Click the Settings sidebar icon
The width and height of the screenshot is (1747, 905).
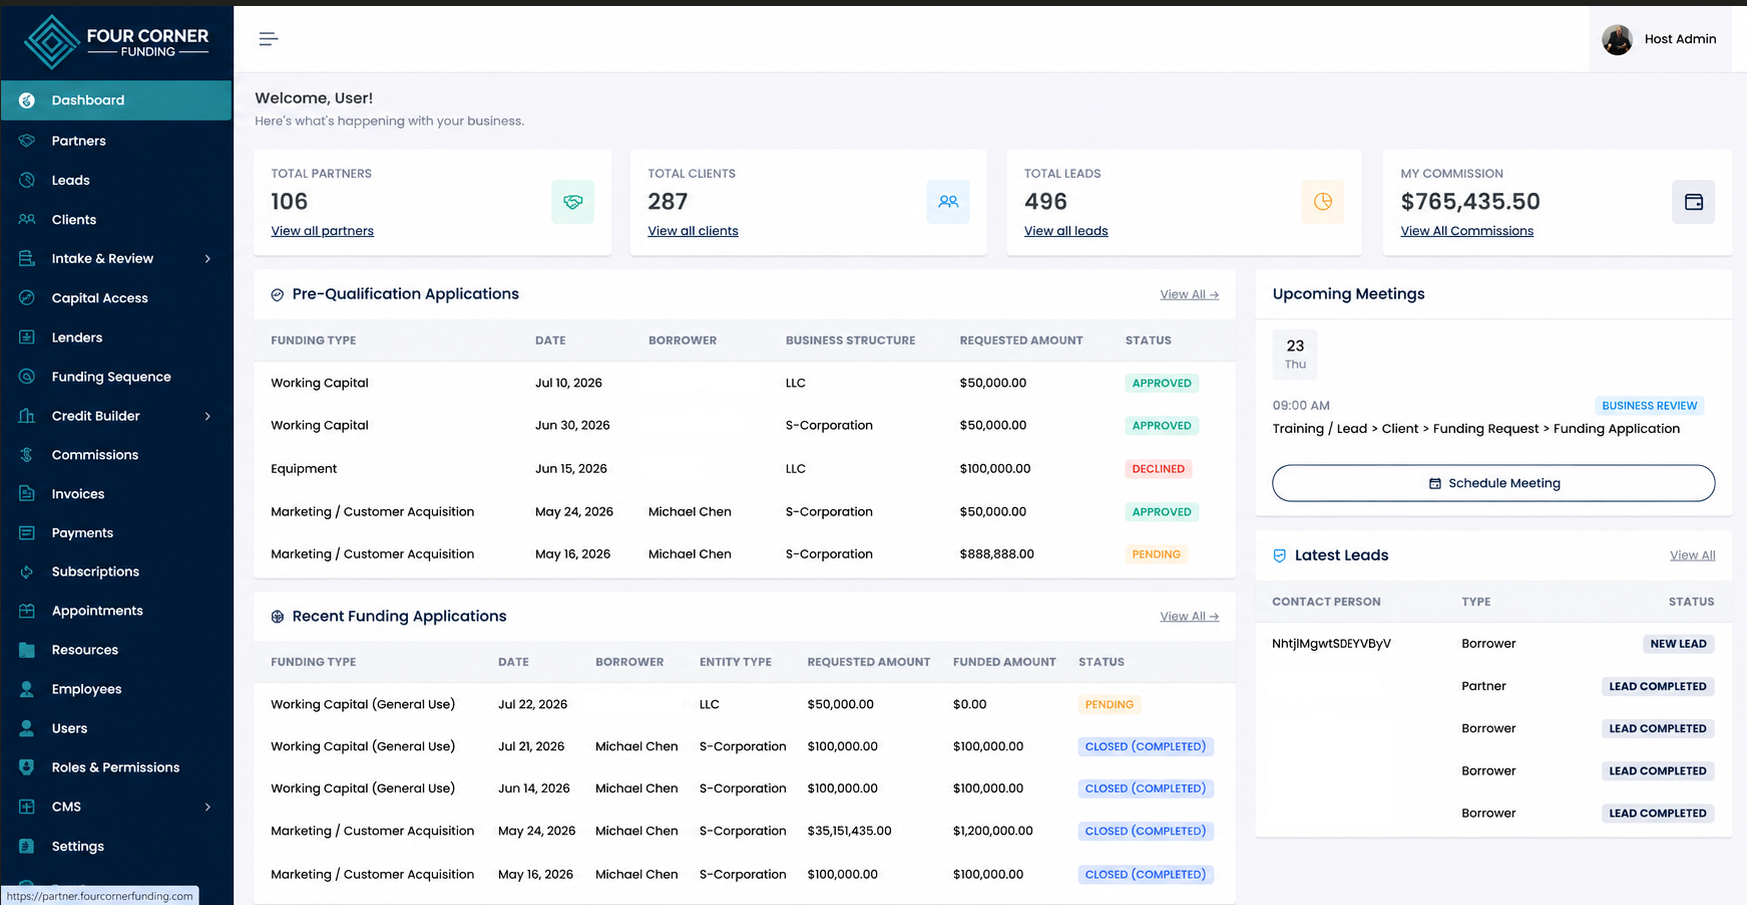point(27,846)
